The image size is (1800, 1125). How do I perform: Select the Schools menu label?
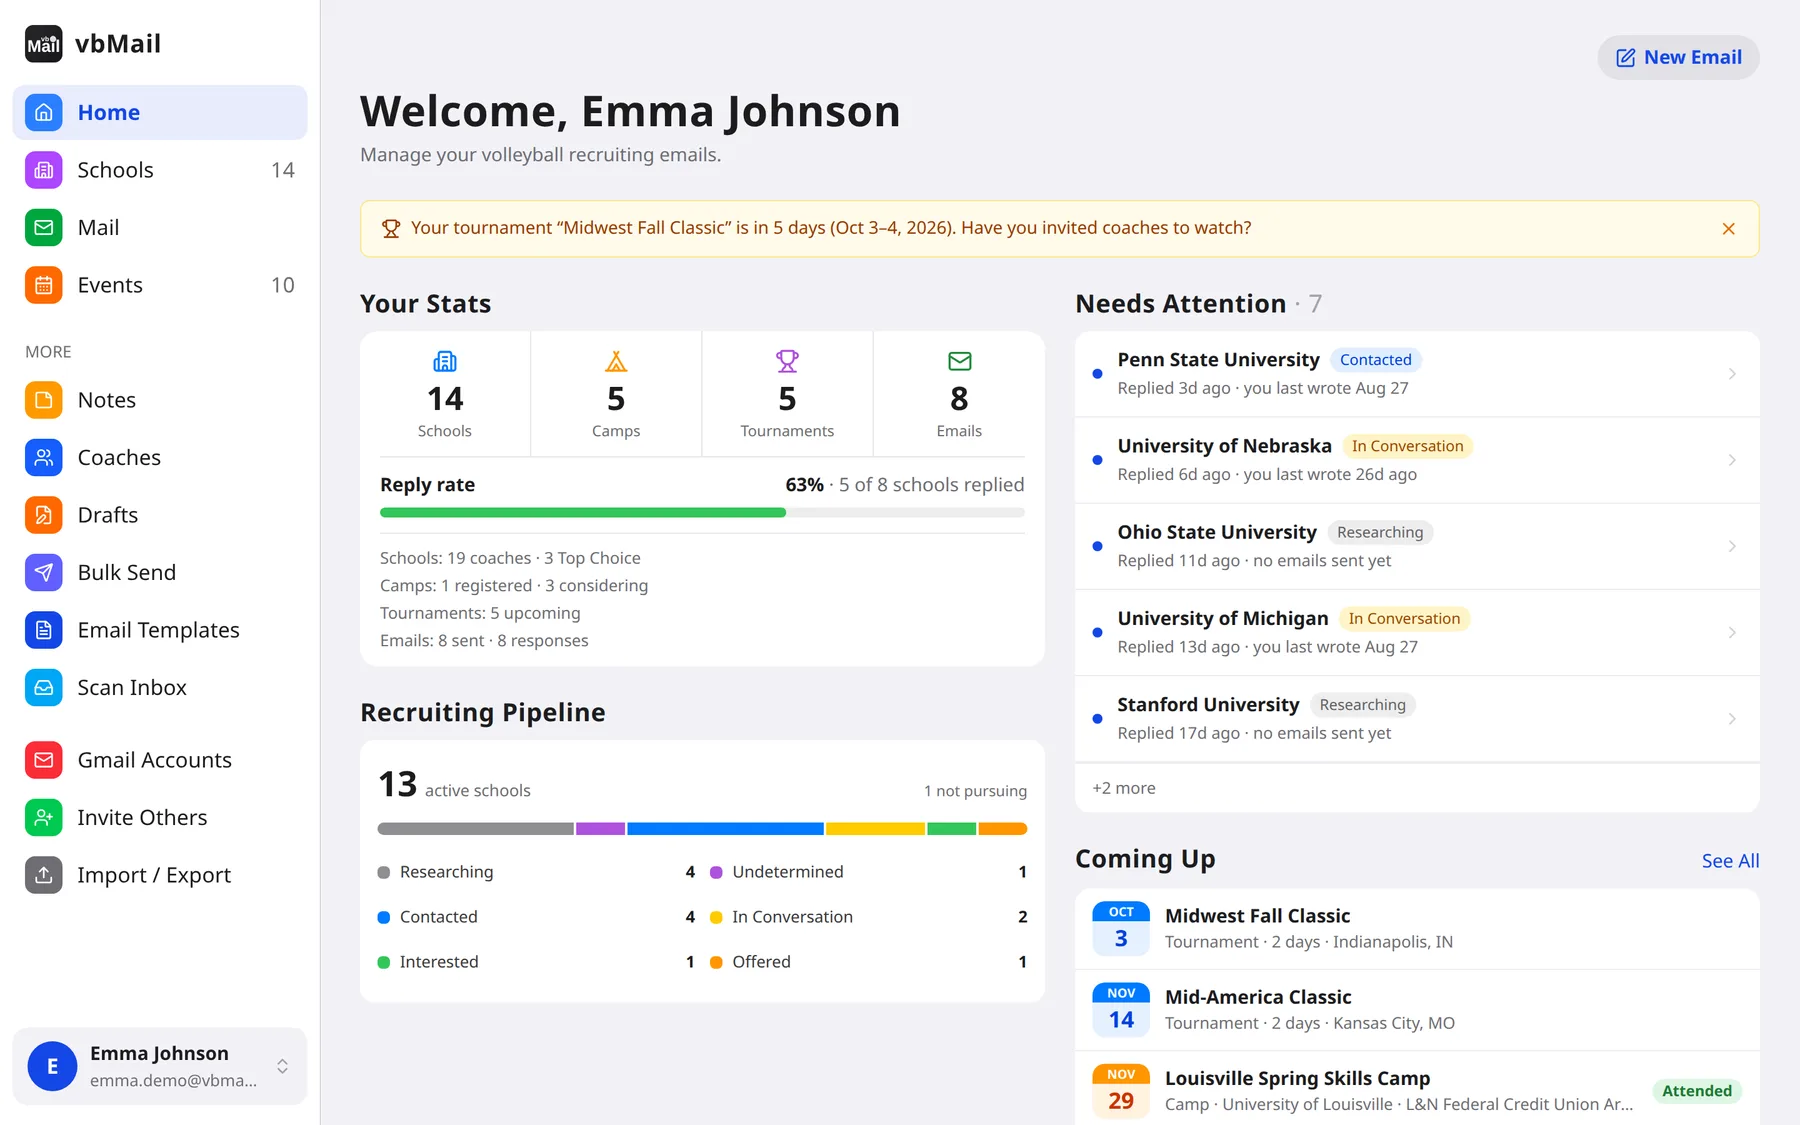tap(116, 170)
